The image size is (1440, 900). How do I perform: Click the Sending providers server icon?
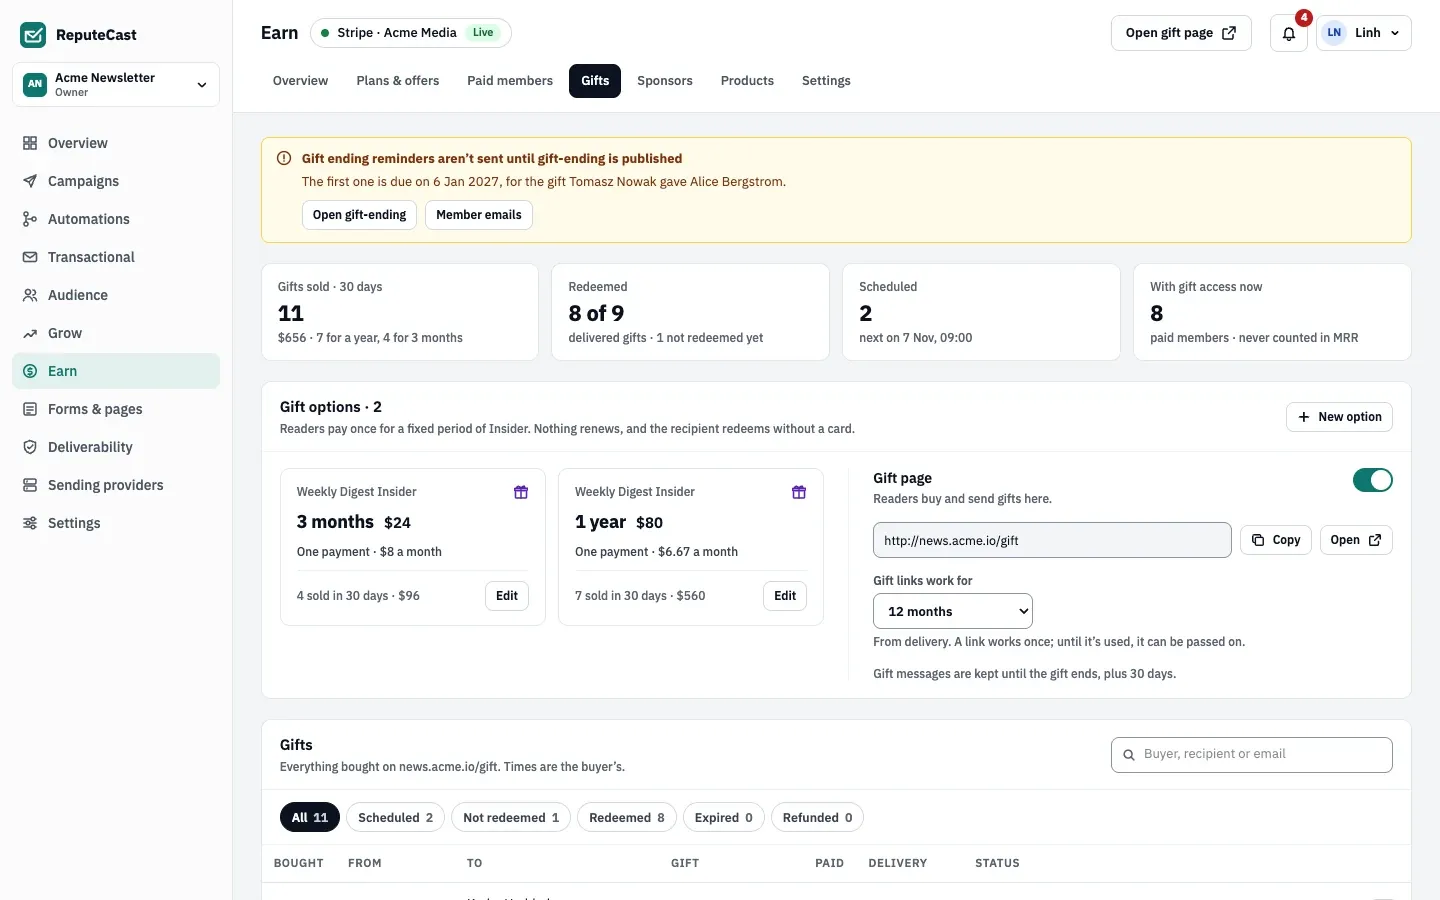pos(30,485)
